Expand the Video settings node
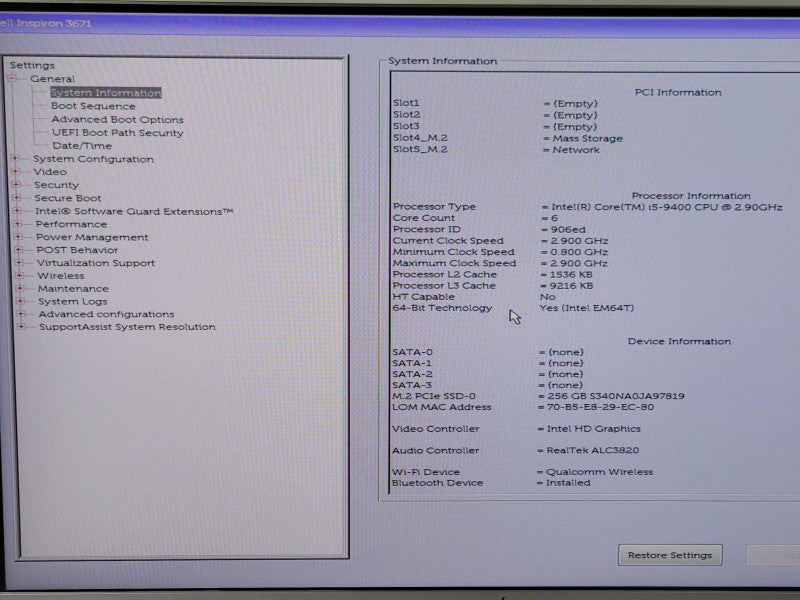 [x=16, y=171]
